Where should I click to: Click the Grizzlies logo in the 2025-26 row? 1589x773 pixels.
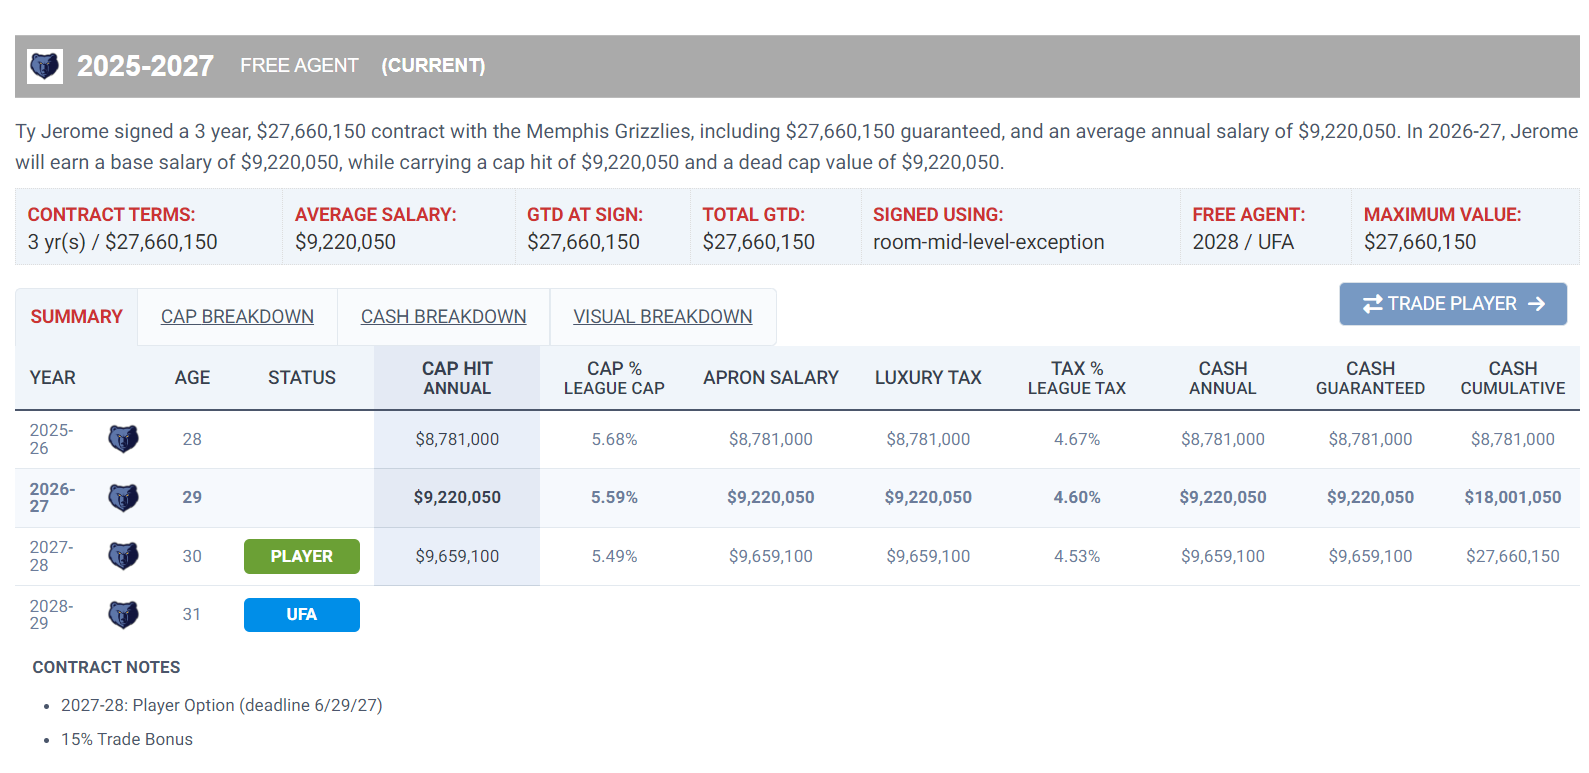pyautogui.click(x=123, y=439)
